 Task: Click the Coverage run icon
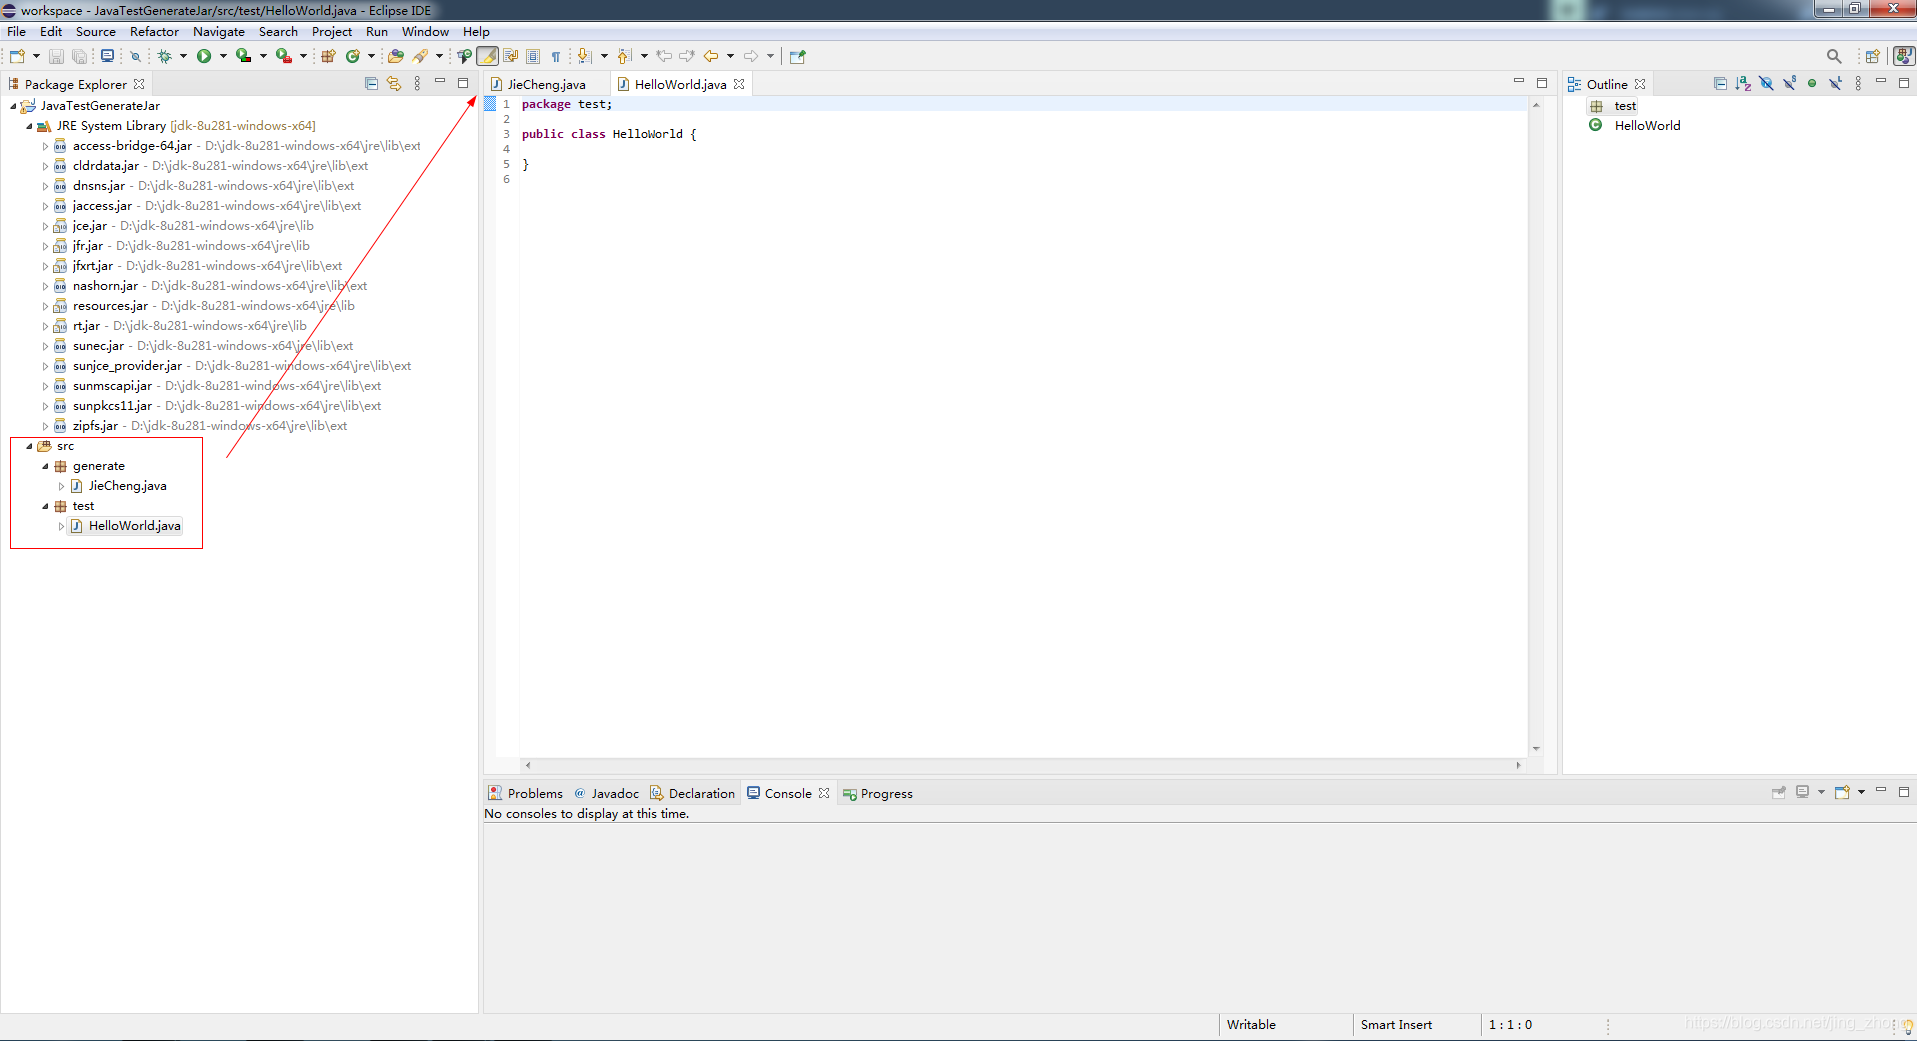tap(243, 56)
